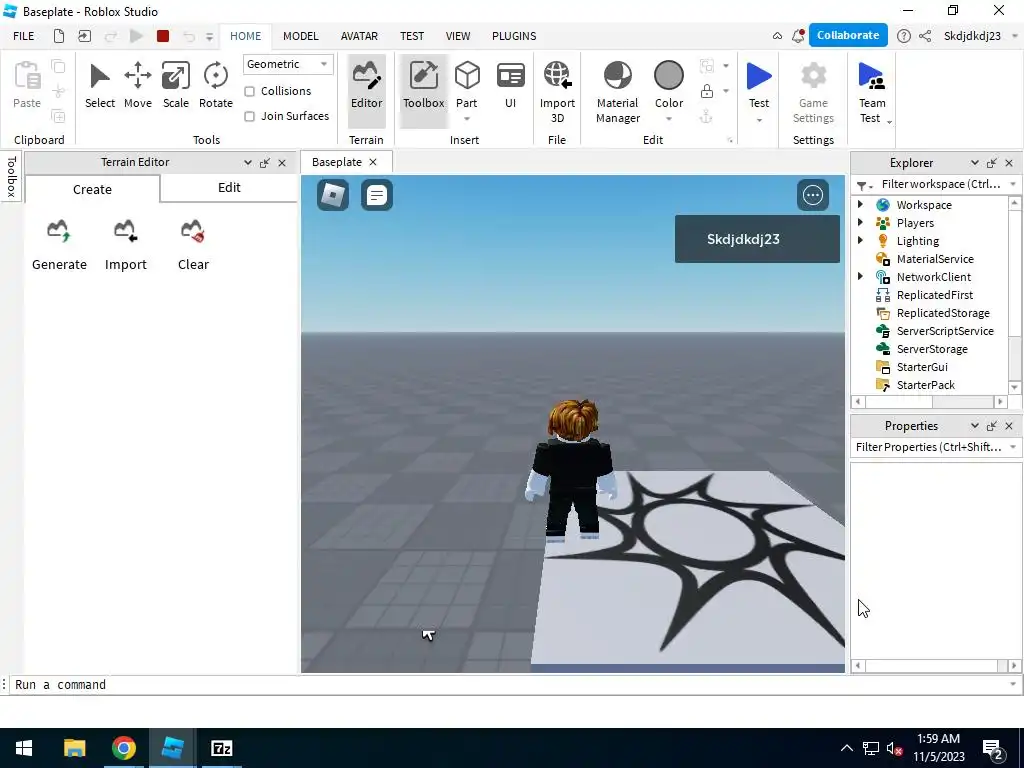Pick the Rotate tool
The image size is (1024, 768).
[216, 85]
